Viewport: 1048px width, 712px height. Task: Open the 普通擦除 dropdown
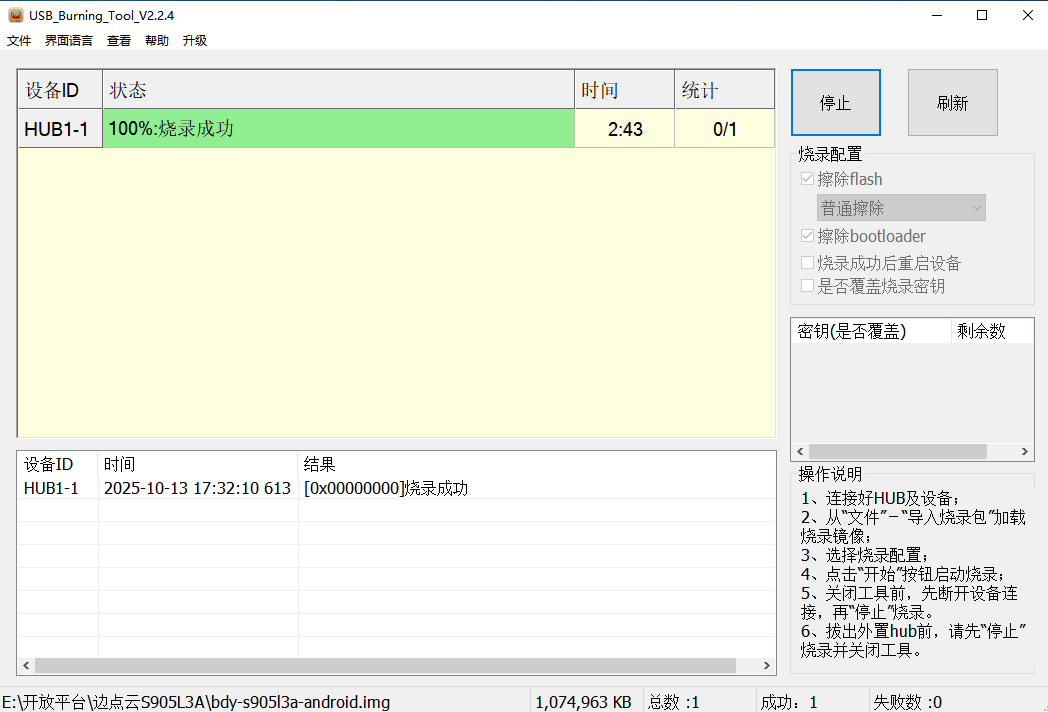point(900,207)
